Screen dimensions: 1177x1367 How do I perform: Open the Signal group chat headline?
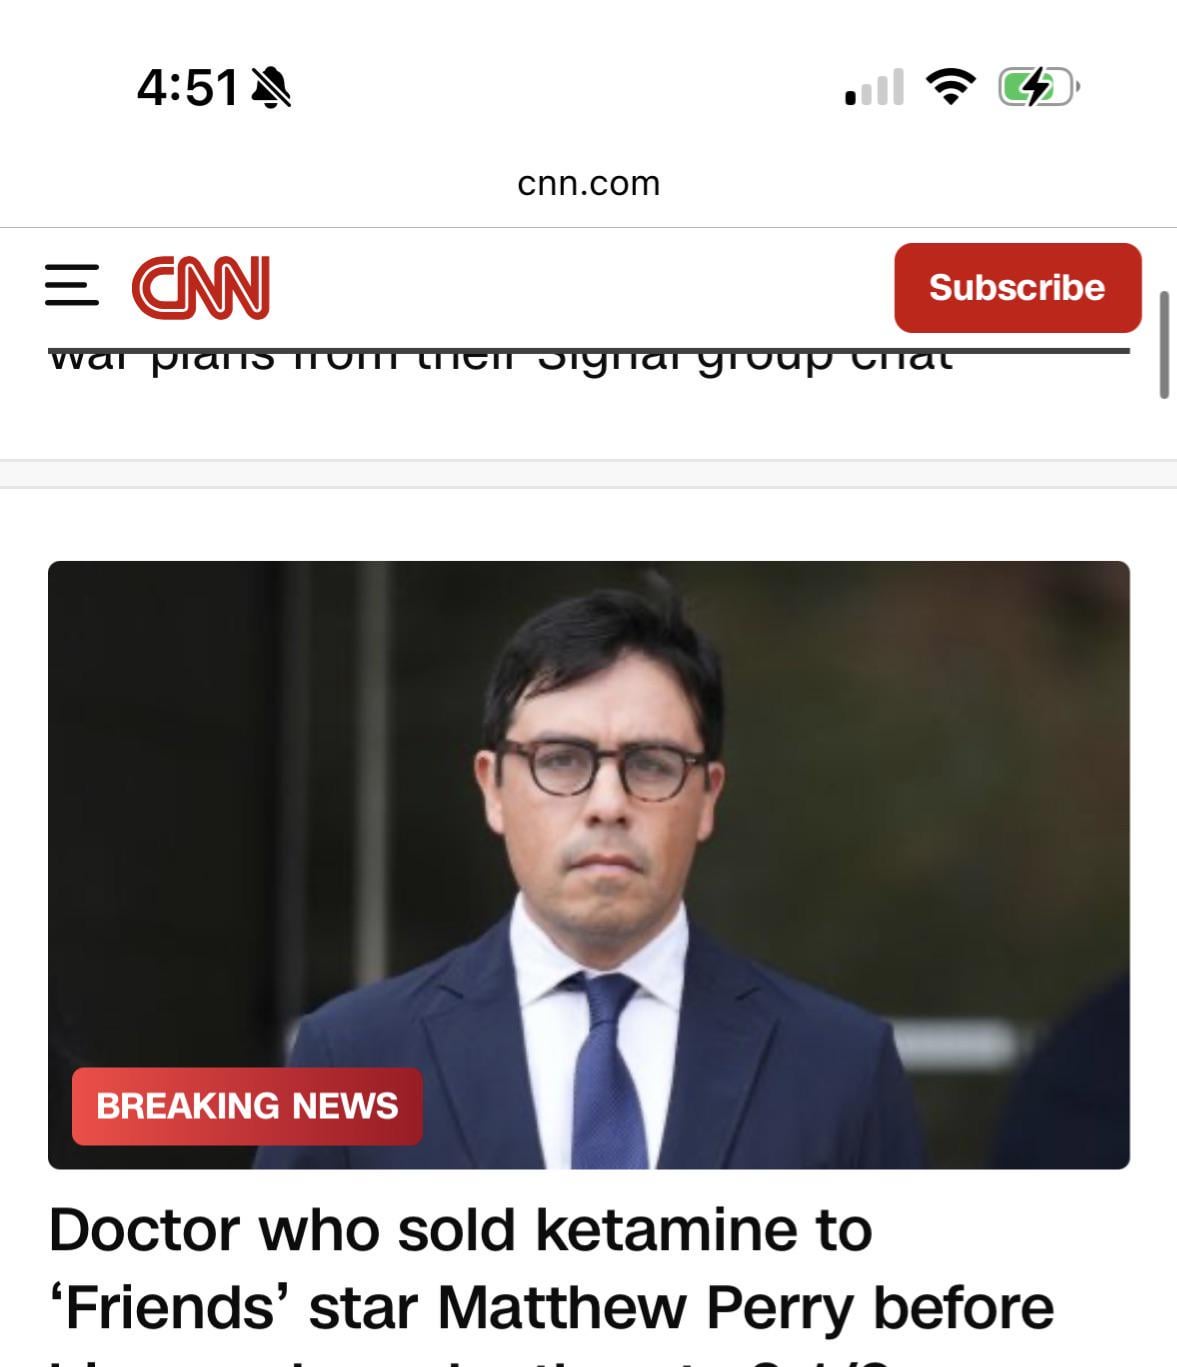tap(500, 358)
